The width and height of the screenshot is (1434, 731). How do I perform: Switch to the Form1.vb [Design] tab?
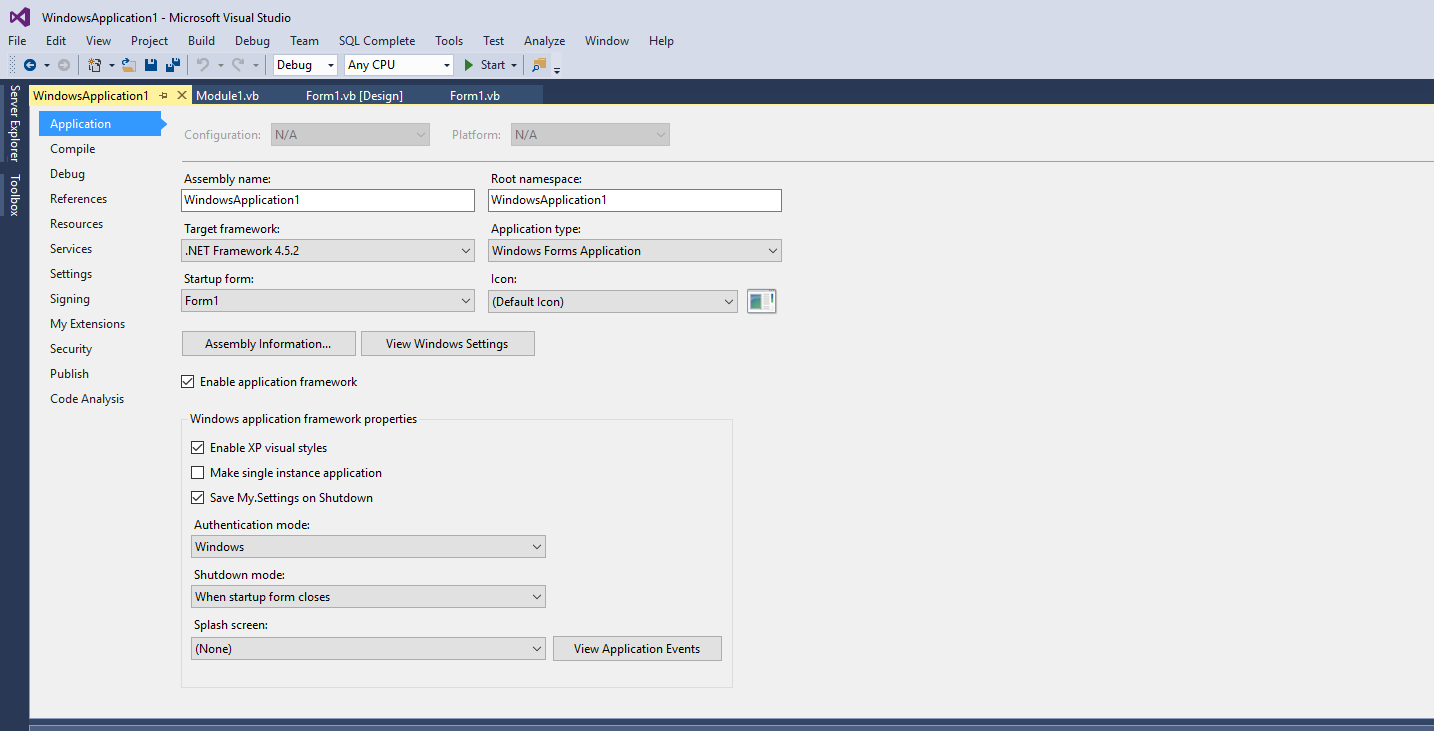click(354, 95)
